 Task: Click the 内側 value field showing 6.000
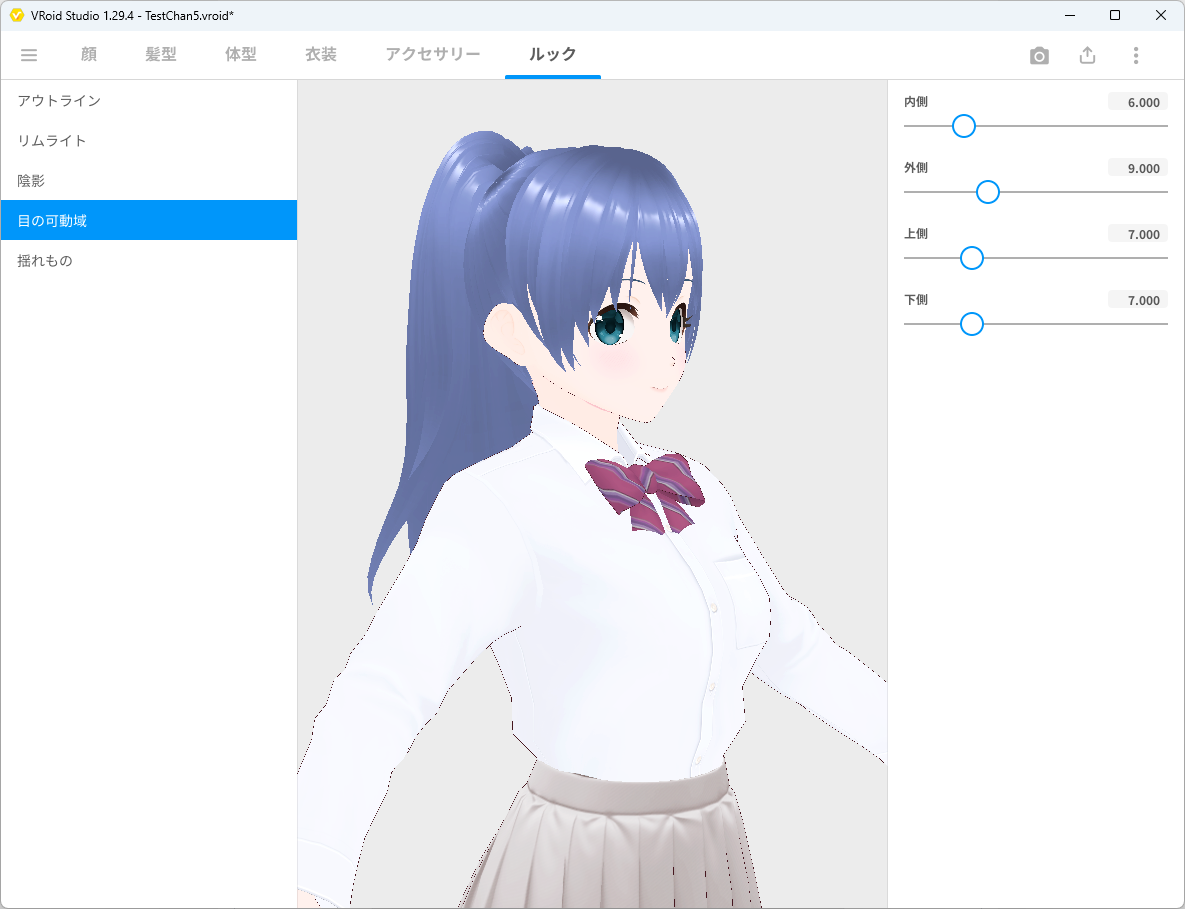(x=1137, y=101)
